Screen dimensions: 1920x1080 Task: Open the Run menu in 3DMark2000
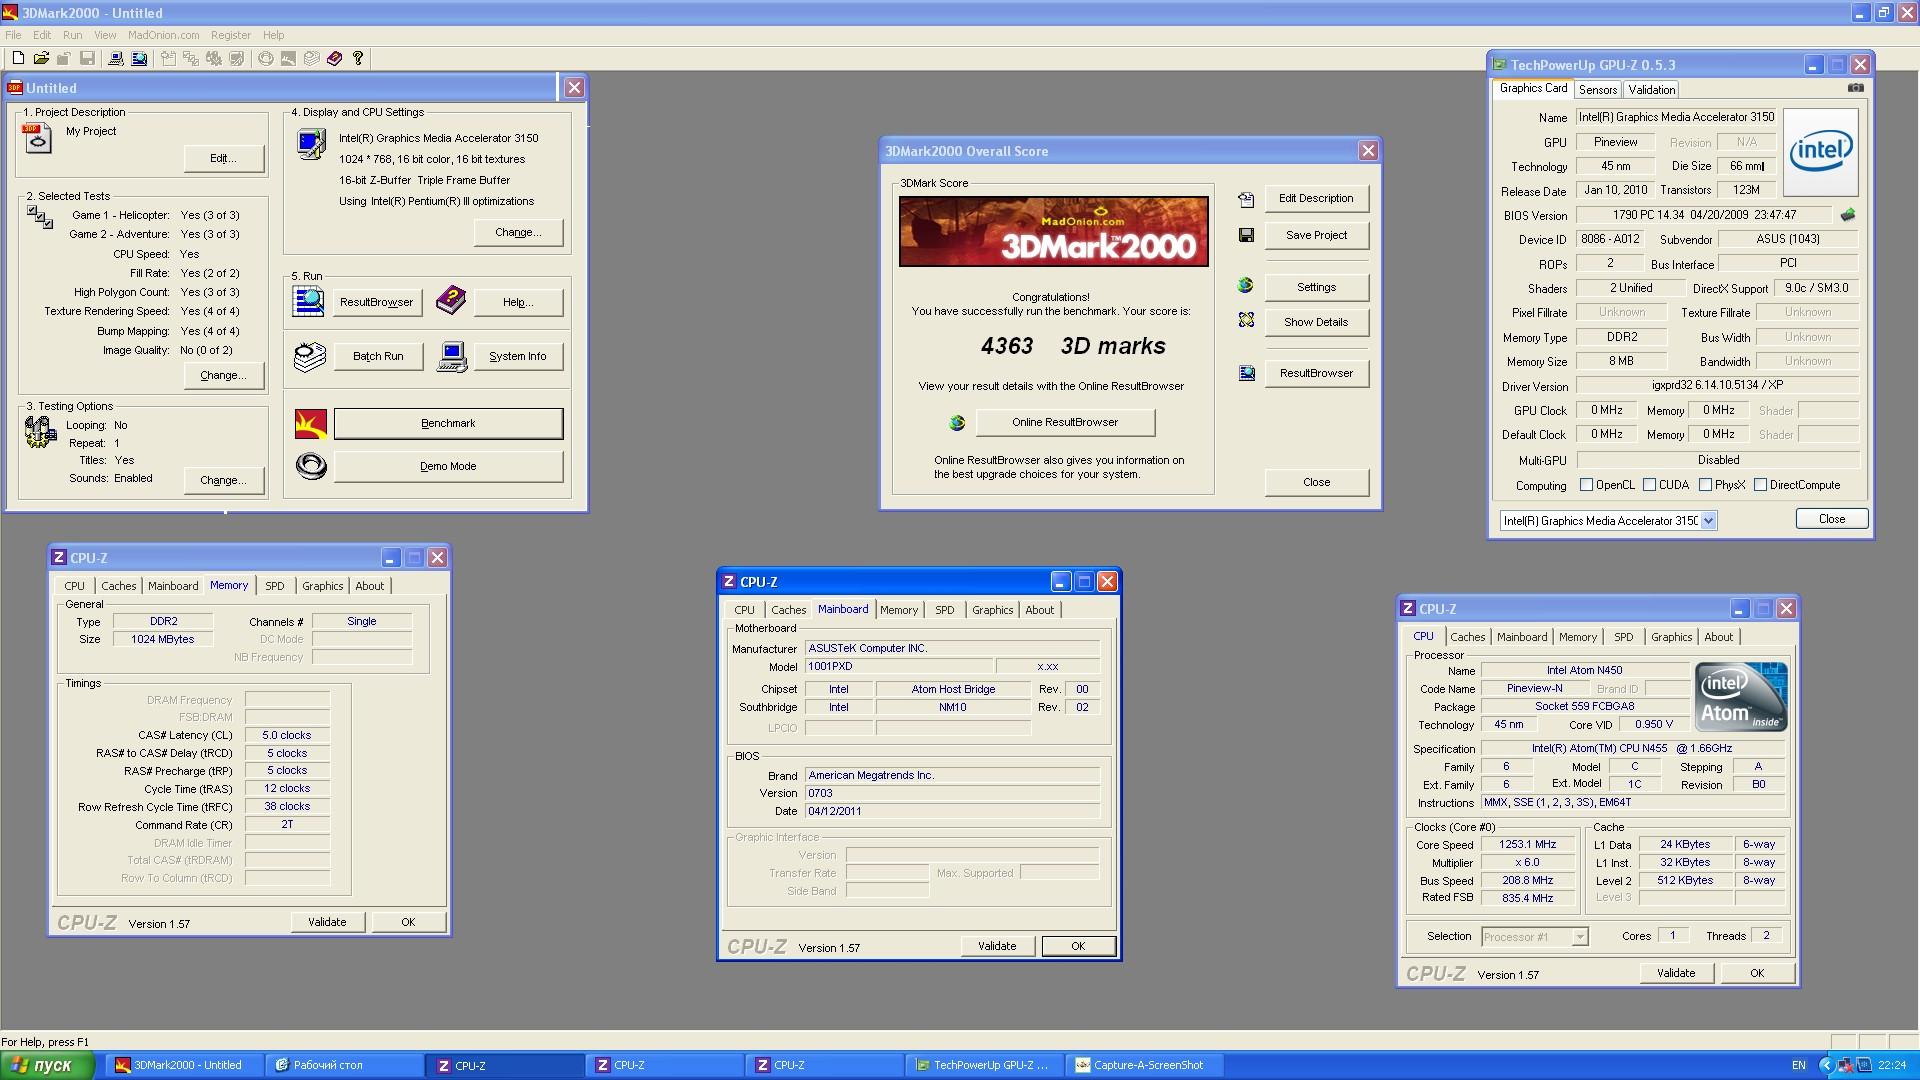pyautogui.click(x=72, y=35)
